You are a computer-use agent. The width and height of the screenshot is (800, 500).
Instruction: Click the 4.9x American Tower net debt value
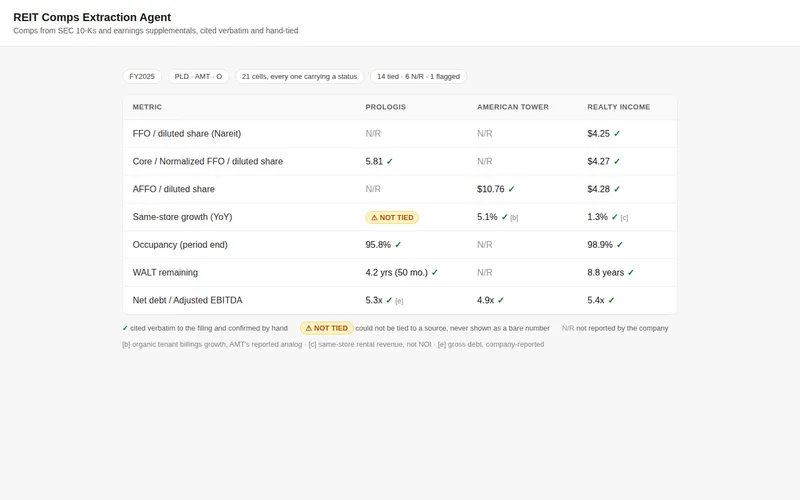click(x=486, y=301)
